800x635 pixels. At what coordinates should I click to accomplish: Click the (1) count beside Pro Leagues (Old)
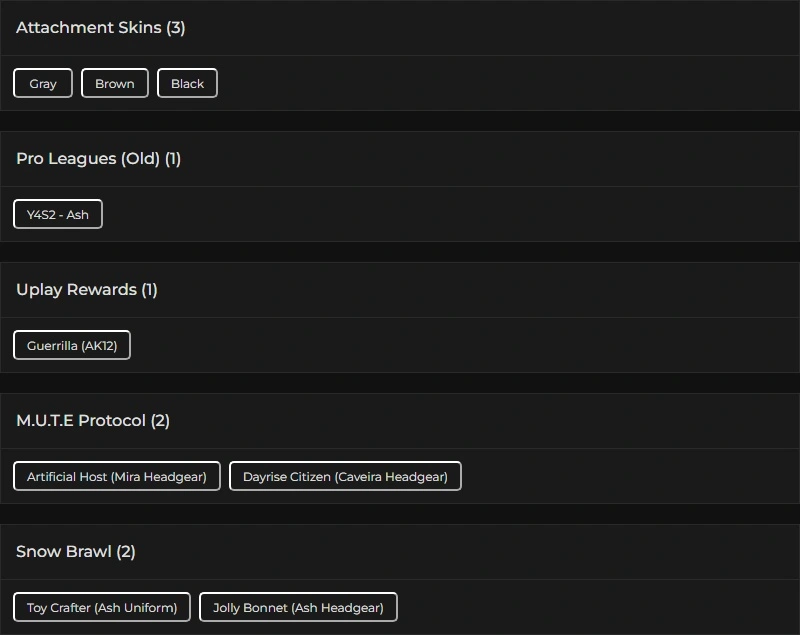pos(173,159)
